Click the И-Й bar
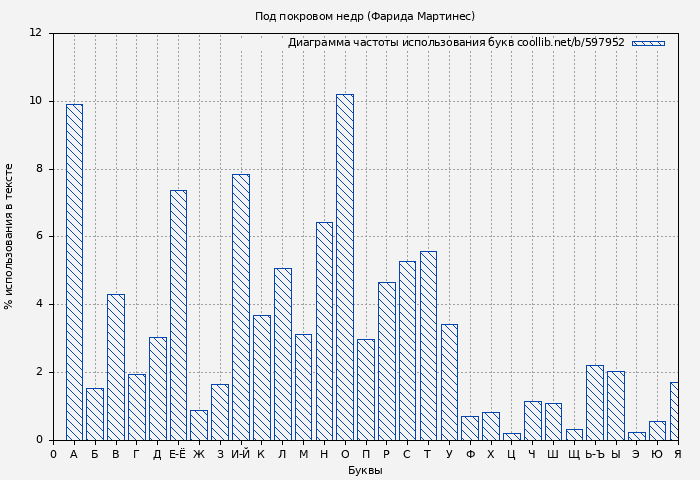The image size is (700, 480). [x=240, y=307]
